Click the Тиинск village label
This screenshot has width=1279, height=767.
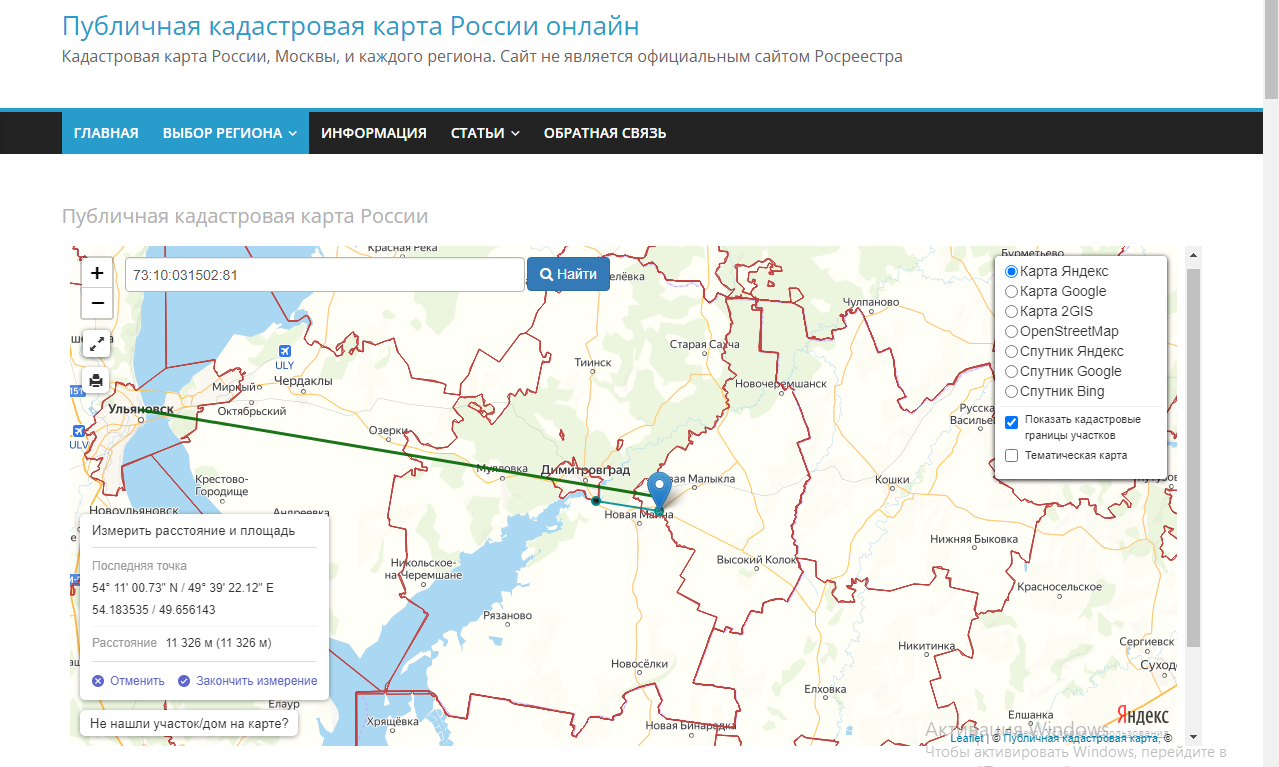(x=592, y=363)
